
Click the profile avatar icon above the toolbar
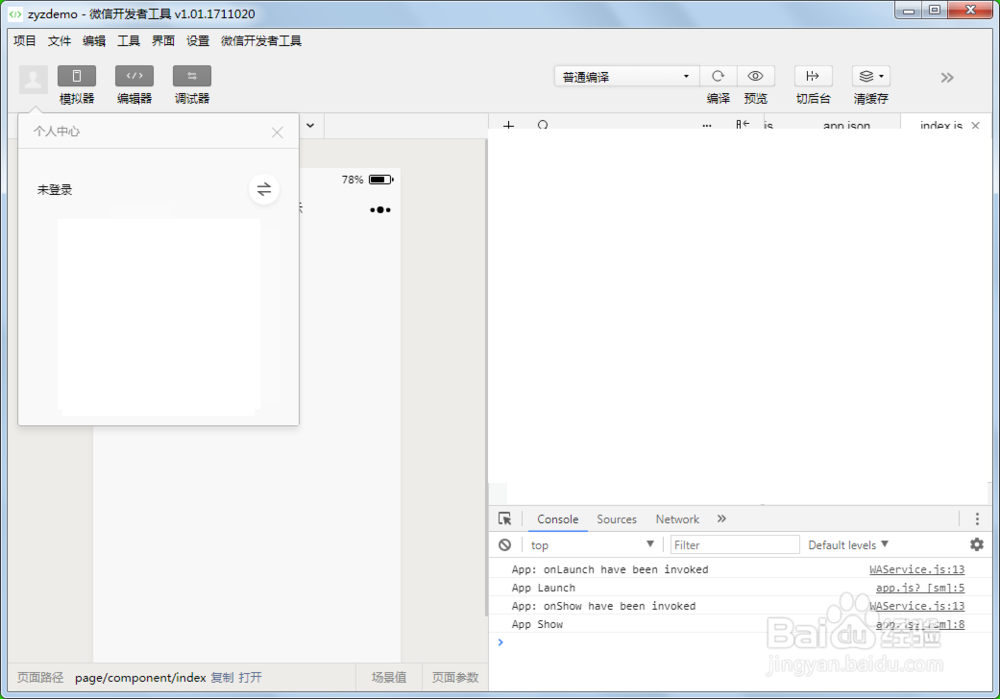pyautogui.click(x=33, y=80)
